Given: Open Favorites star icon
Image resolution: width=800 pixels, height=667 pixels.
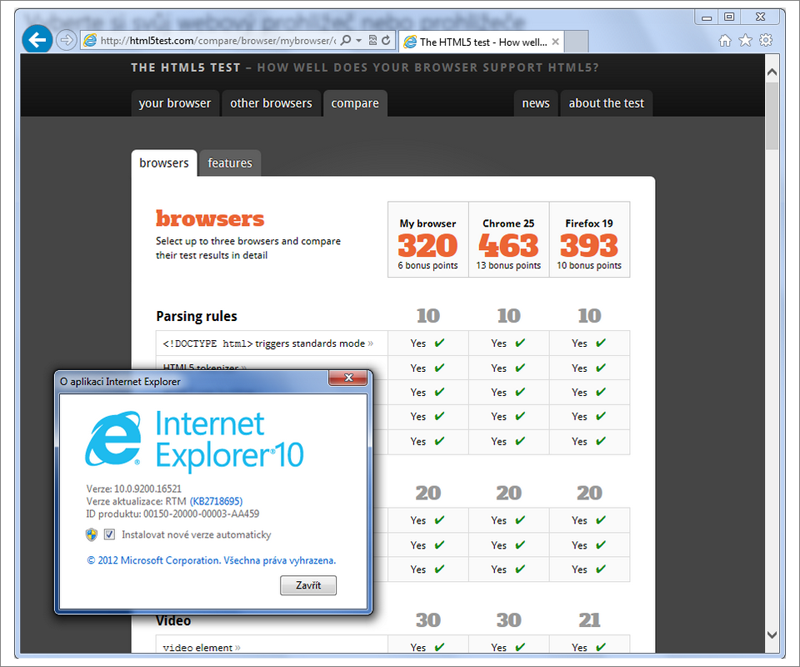Looking at the screenshot, I should (x=745, y=41).
